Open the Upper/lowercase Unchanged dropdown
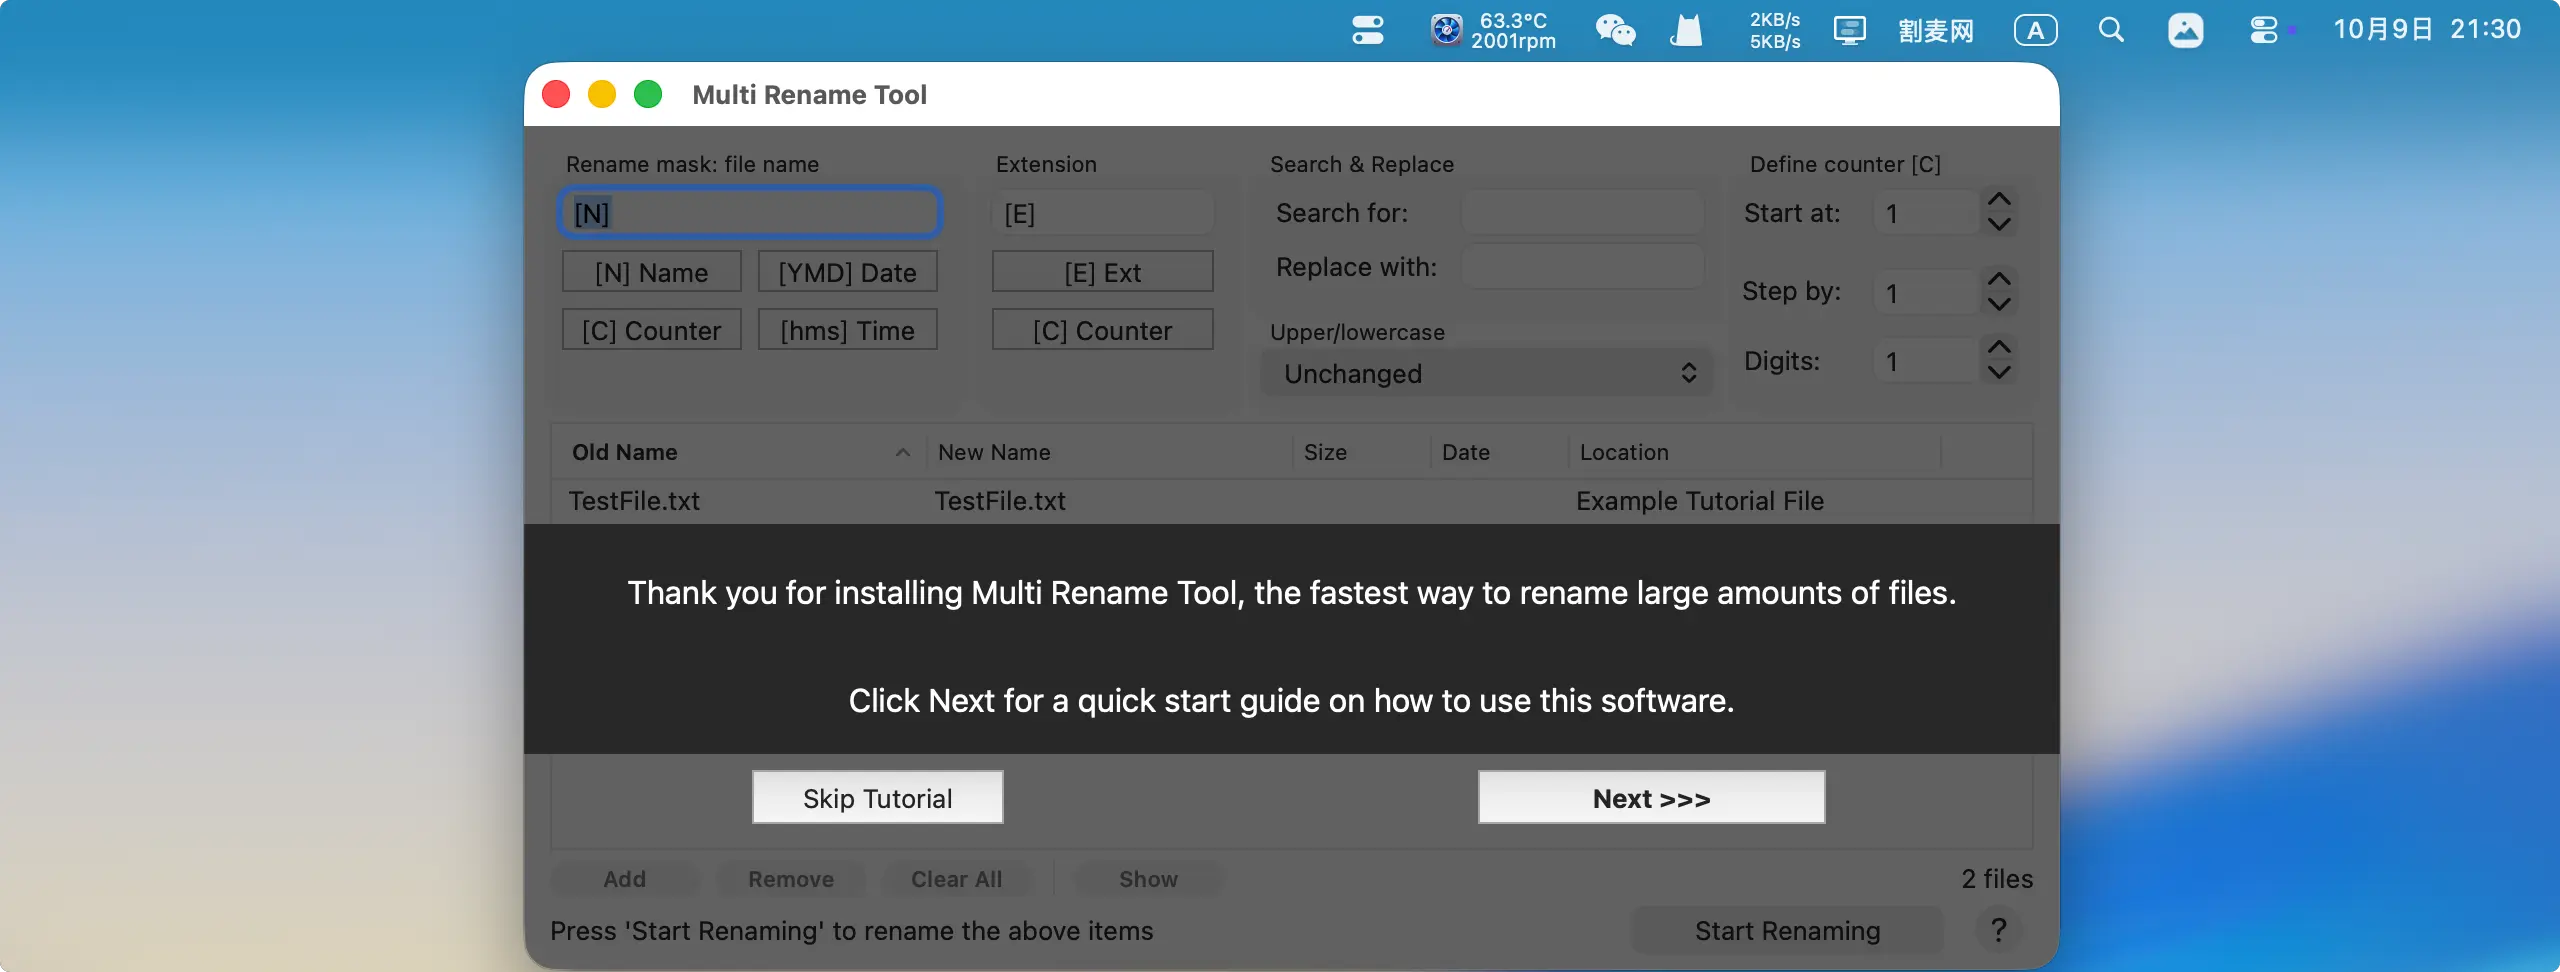 1486,373
